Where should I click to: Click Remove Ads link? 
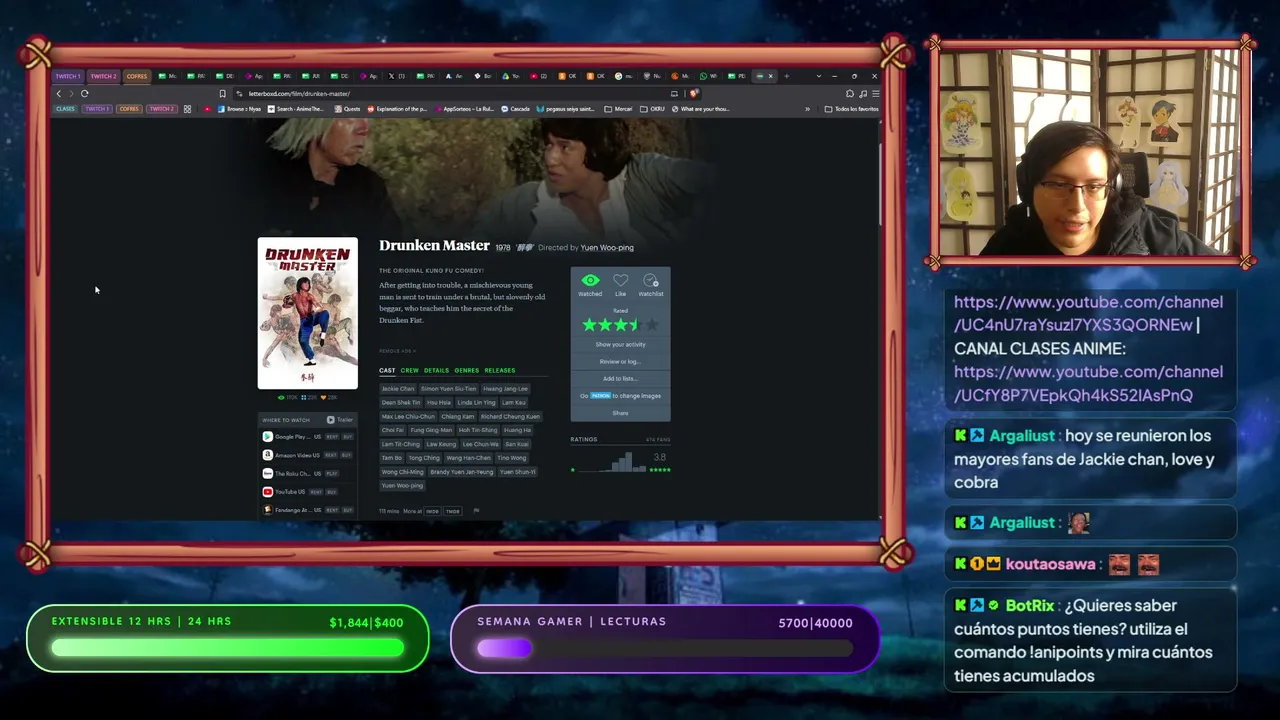click(x=397, y=351)
